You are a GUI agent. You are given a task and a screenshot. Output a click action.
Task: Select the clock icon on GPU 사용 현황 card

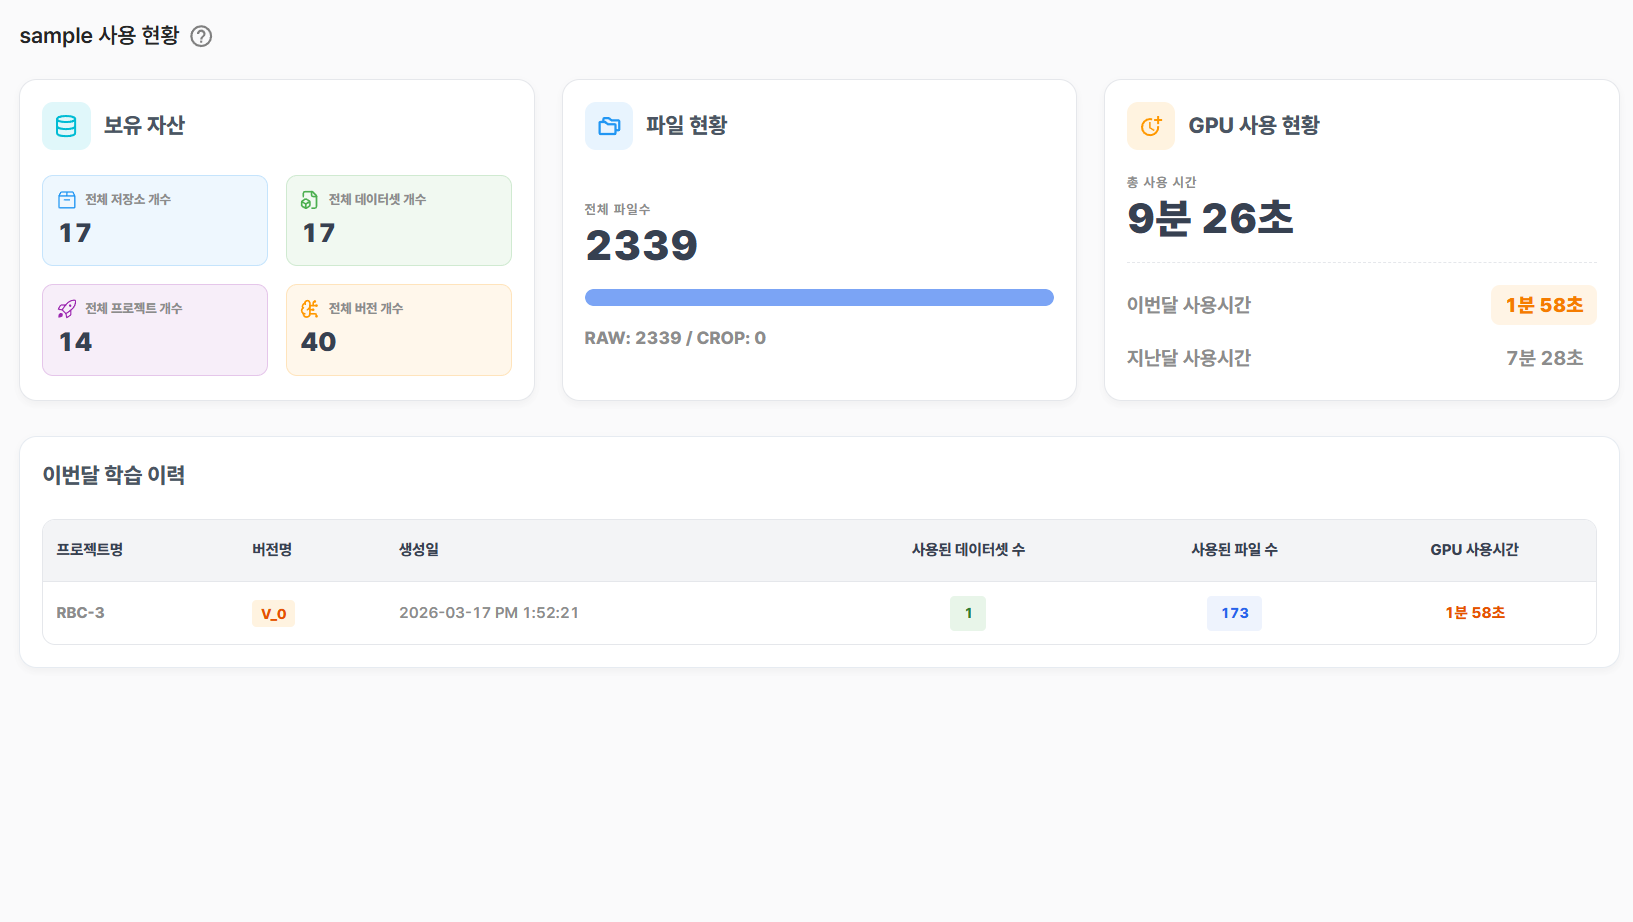tap(1151, 125)
